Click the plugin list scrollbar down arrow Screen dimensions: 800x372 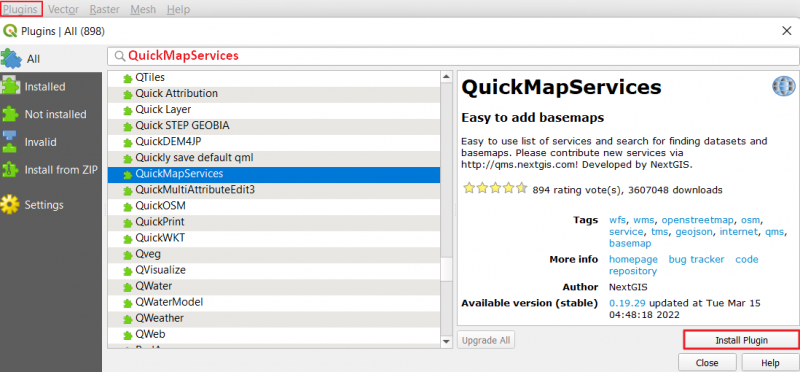446,341
